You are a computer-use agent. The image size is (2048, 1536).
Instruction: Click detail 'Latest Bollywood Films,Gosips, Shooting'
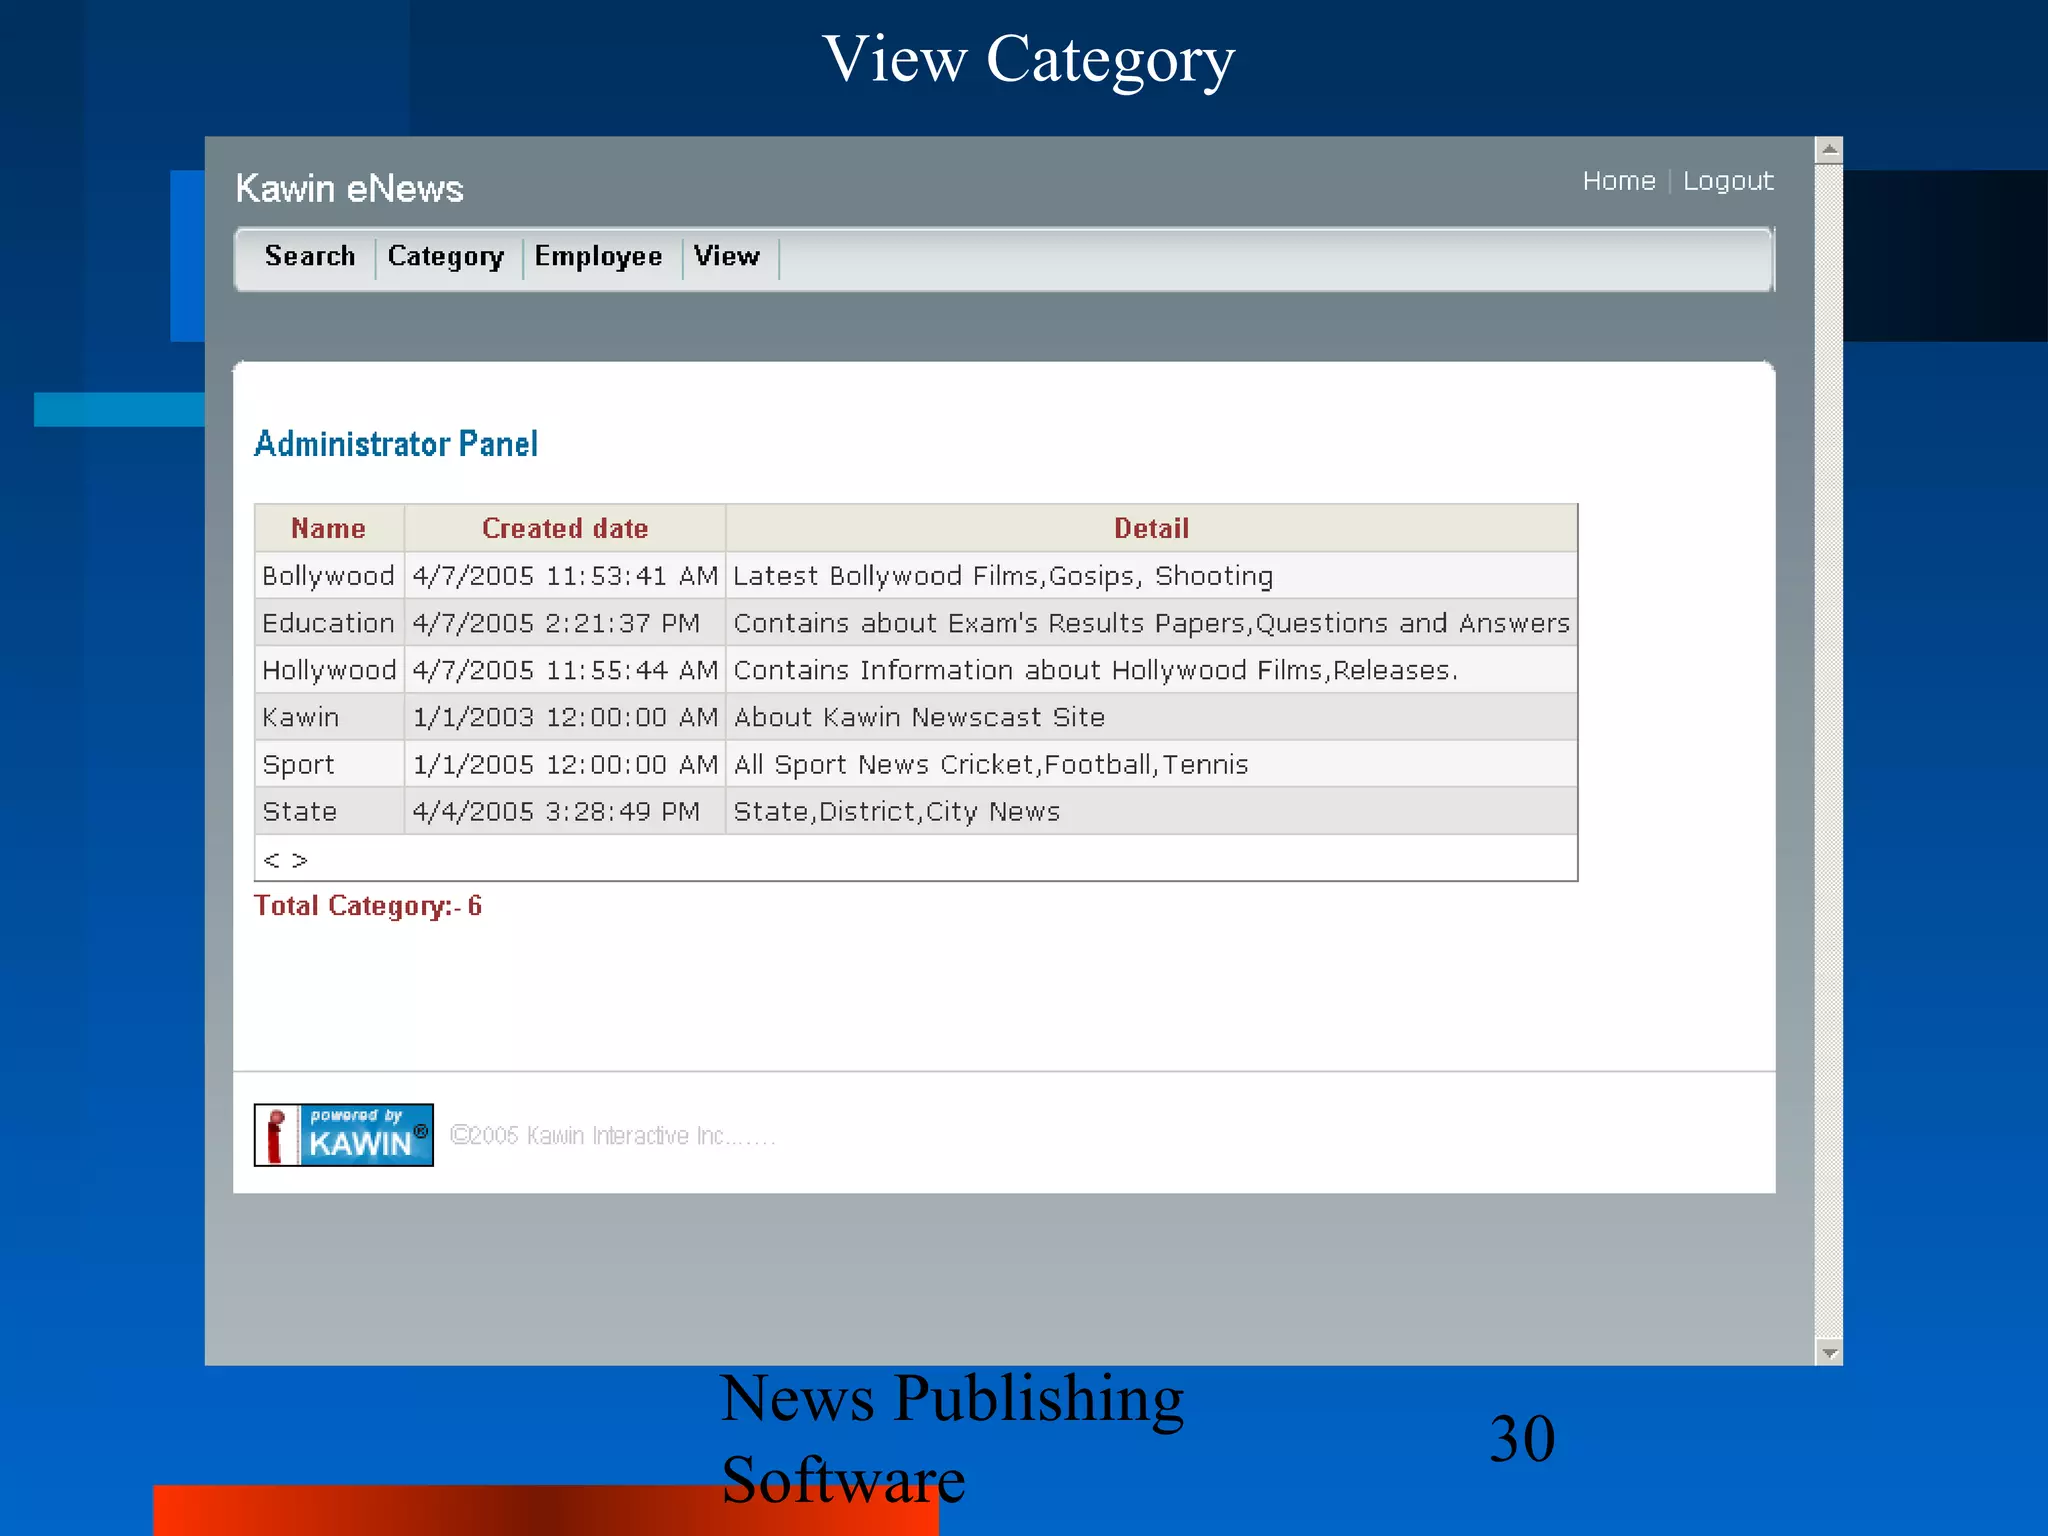pos(1003,576)
